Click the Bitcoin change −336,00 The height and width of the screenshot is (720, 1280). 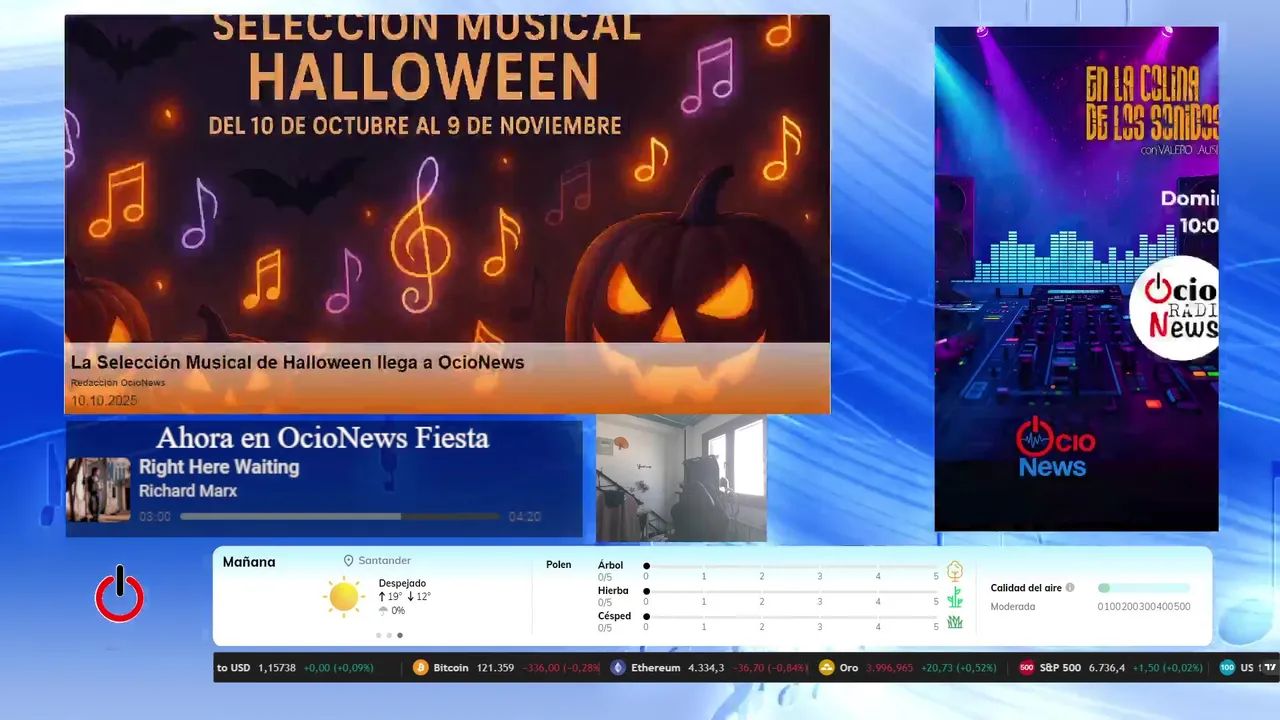[x=539, y=668]
